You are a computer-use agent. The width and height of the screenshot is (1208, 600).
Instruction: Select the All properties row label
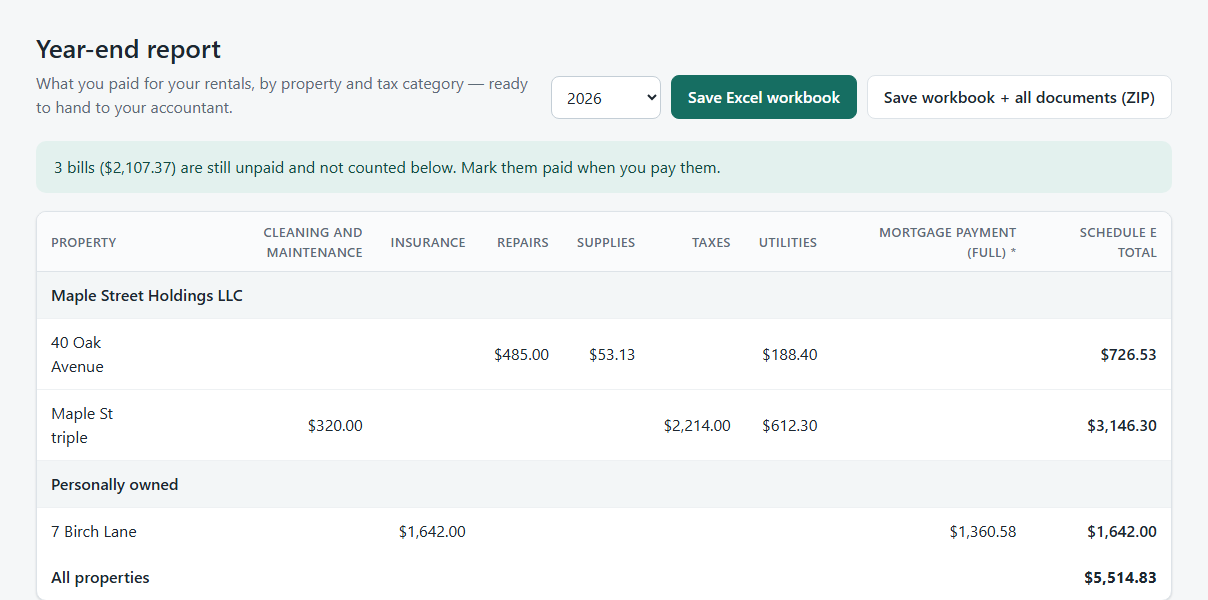(x=100, y=577)
